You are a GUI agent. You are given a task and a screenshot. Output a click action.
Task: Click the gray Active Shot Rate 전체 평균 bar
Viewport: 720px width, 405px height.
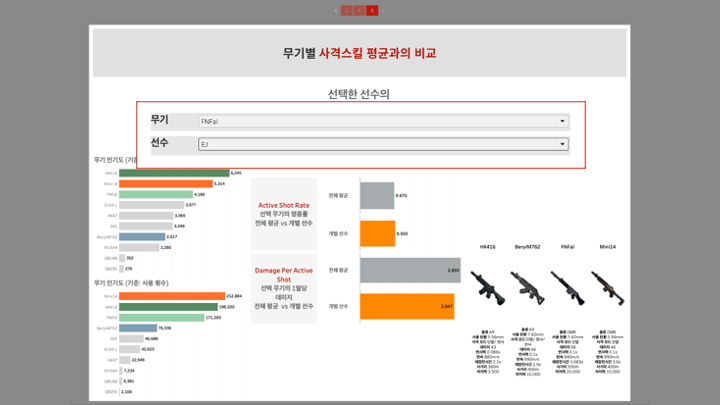(x=377, y=196)
